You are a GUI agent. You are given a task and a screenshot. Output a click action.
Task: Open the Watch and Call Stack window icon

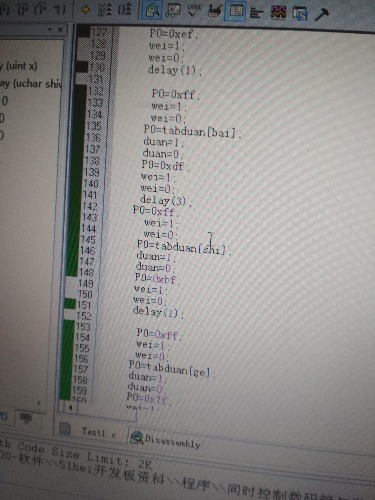click(173, 10)
